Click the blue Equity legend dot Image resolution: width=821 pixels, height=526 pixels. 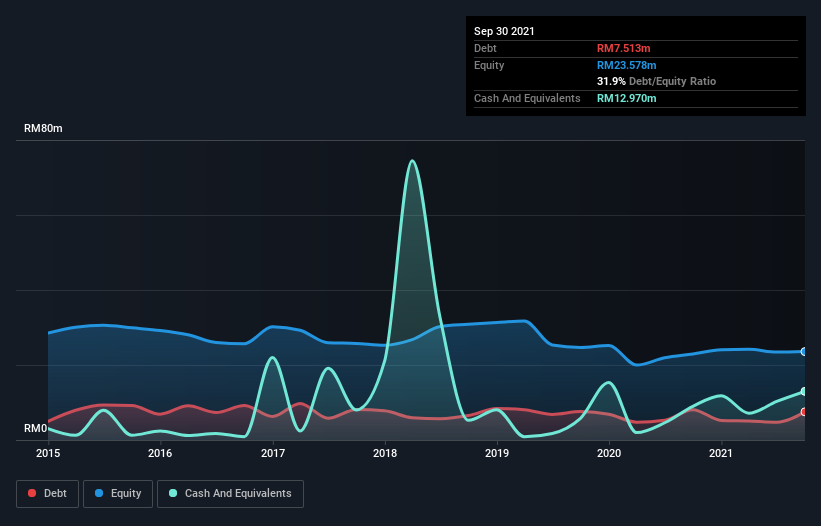(99, 493)
